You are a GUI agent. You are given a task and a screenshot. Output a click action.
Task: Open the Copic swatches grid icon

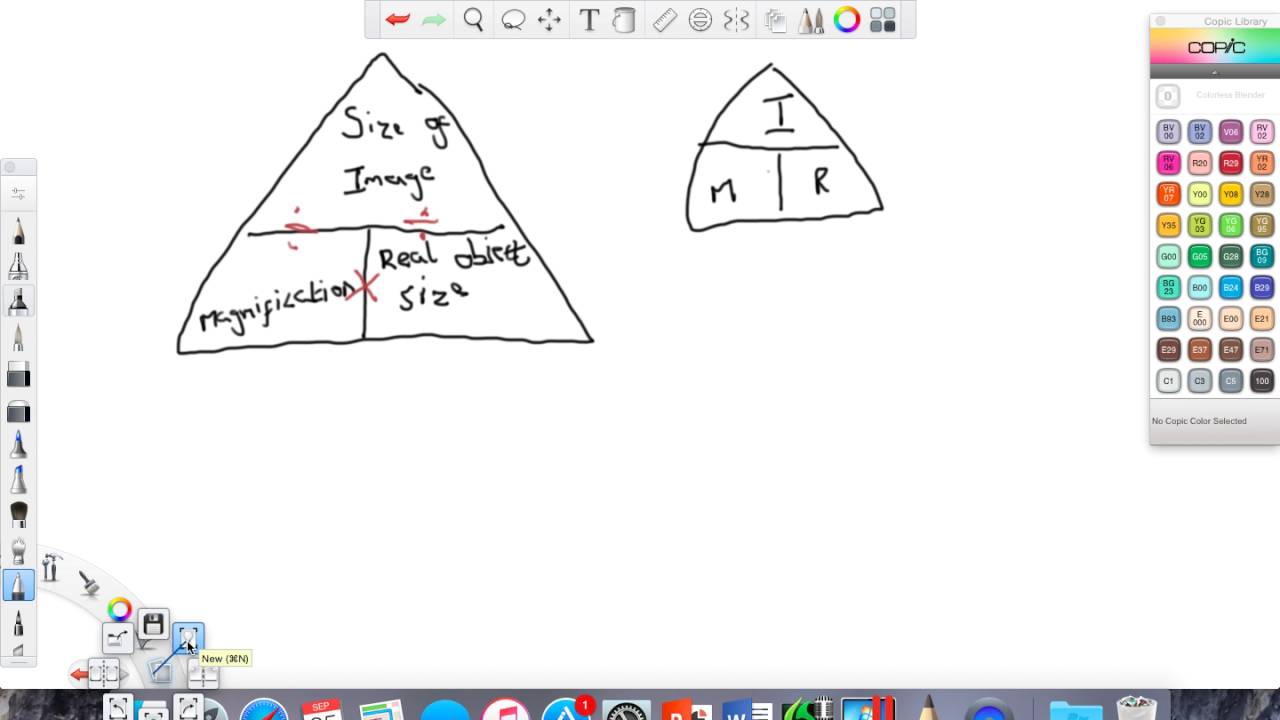click(882, 20)
